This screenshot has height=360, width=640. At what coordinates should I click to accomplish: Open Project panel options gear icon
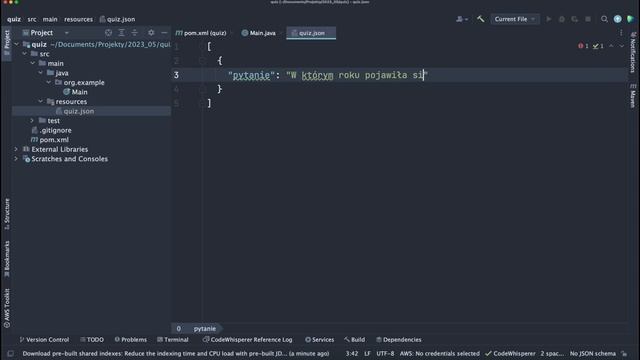151,33
